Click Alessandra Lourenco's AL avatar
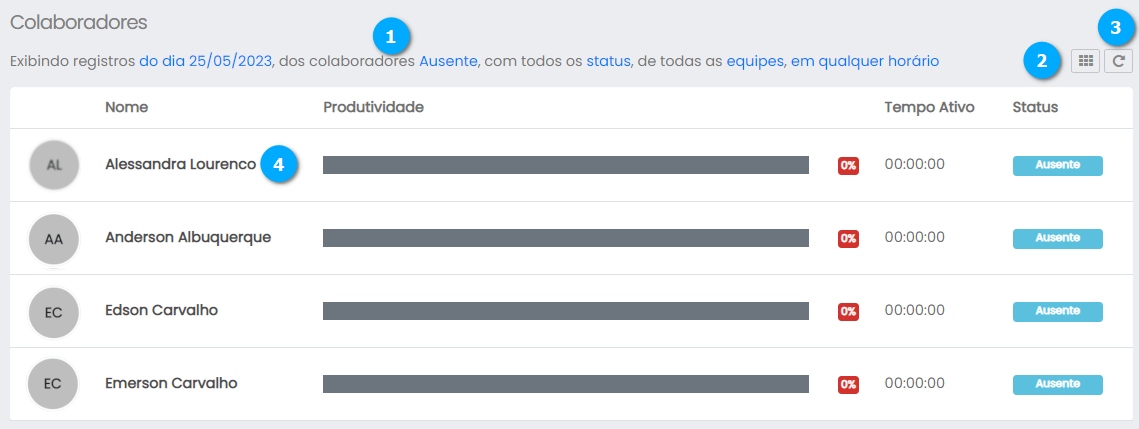The image size is (1139, 429). [x=54, y=165]
